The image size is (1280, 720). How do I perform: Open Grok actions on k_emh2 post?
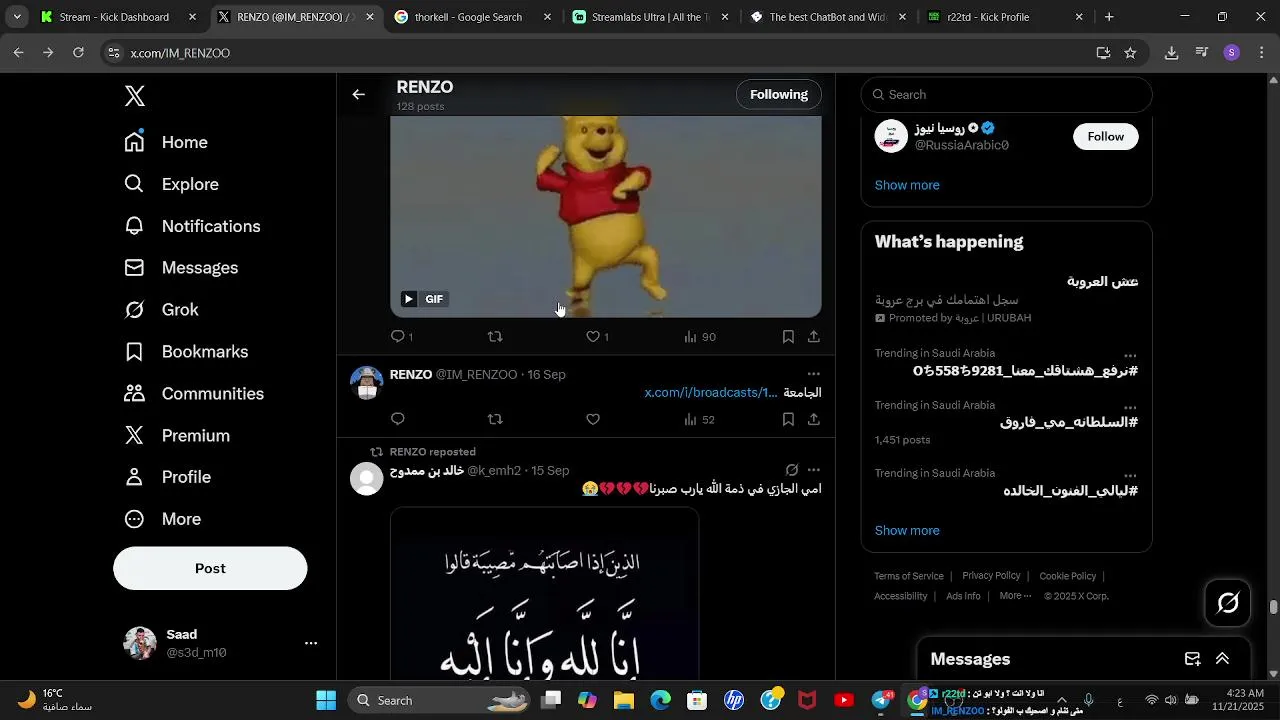tap(792, 470)
